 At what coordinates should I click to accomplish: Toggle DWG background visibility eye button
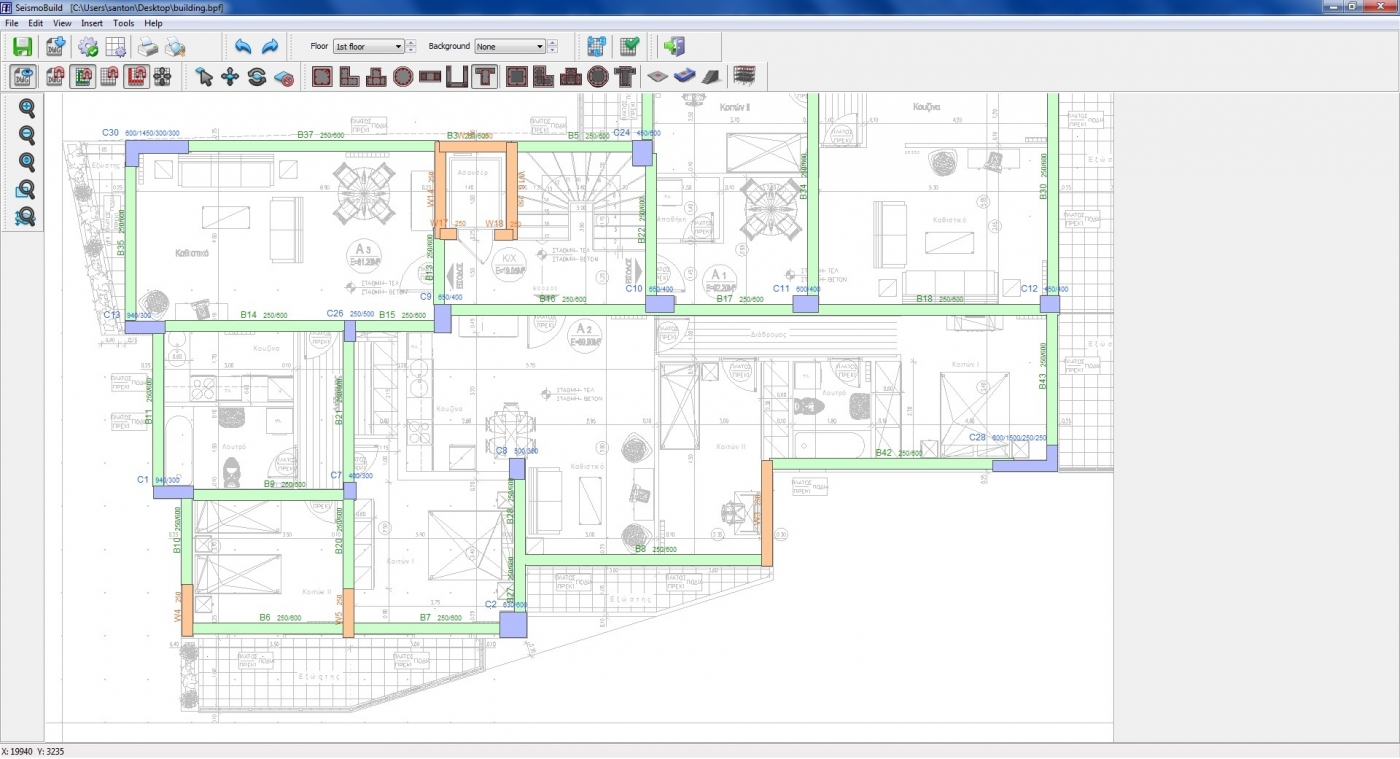(x=24, y=76)
